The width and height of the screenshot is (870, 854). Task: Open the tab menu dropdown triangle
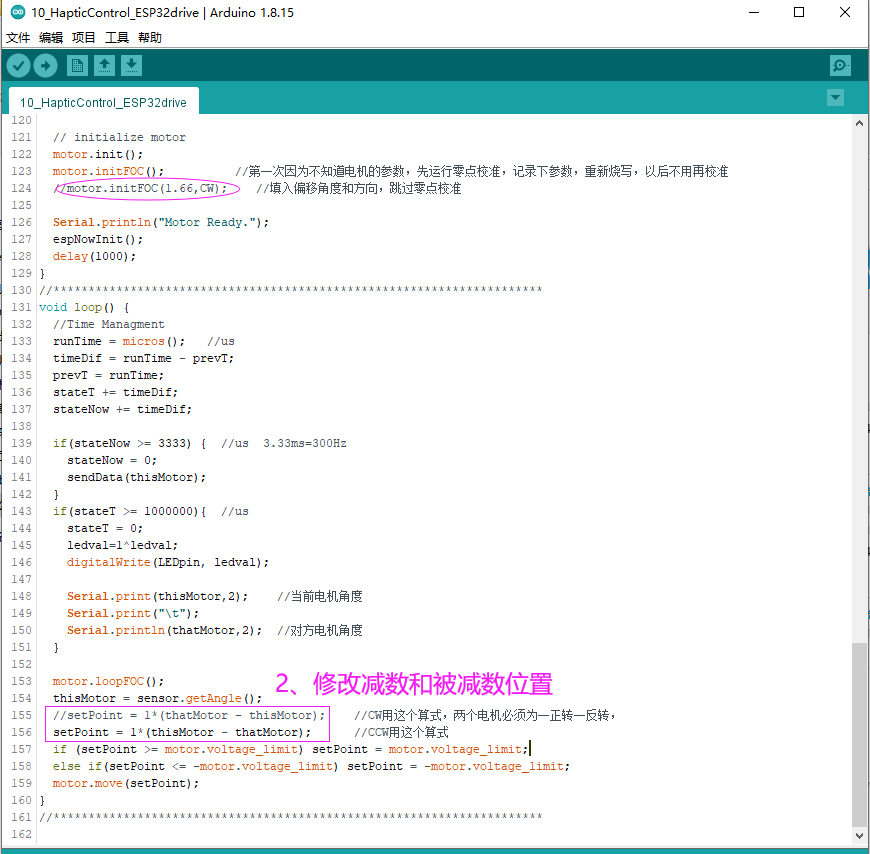pos(834,98)
